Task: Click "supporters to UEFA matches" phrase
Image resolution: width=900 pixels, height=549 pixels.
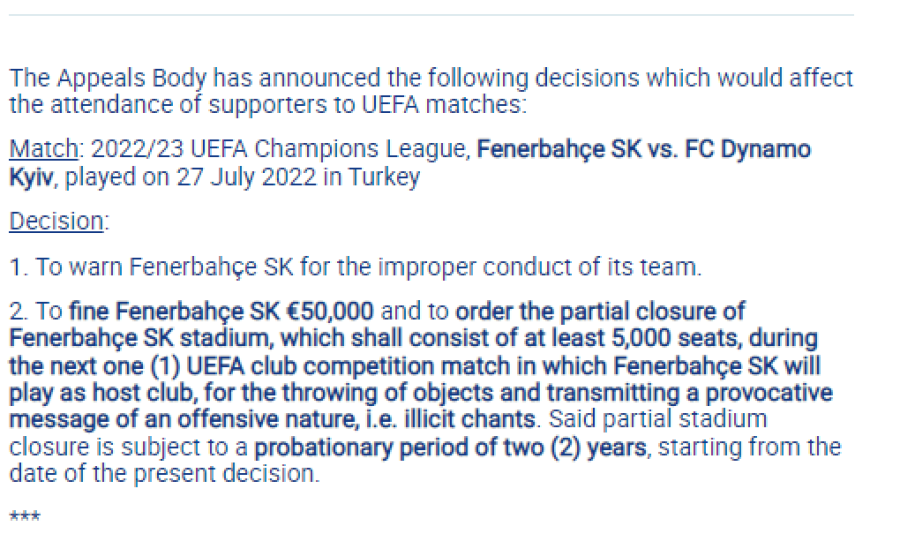Action: click(365, 105)
